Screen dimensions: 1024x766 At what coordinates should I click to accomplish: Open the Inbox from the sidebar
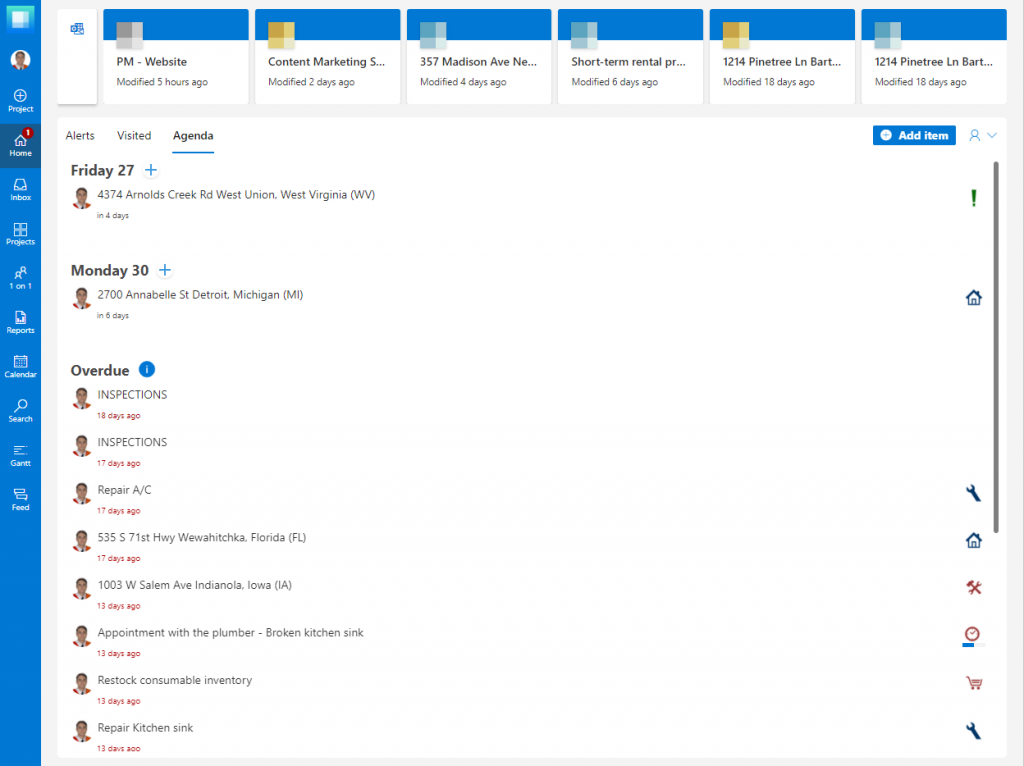(x=20, y=187)
